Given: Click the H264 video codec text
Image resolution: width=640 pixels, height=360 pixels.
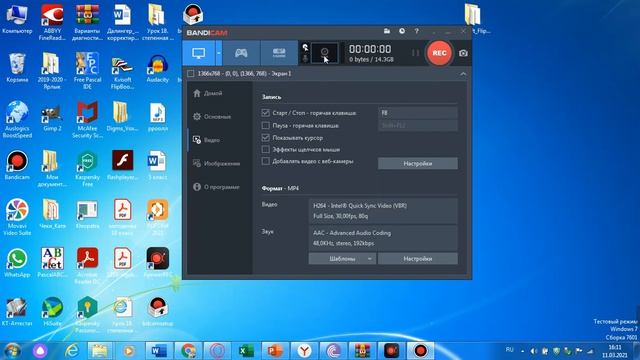Looking at the screenshot, I should click(360, 206).
